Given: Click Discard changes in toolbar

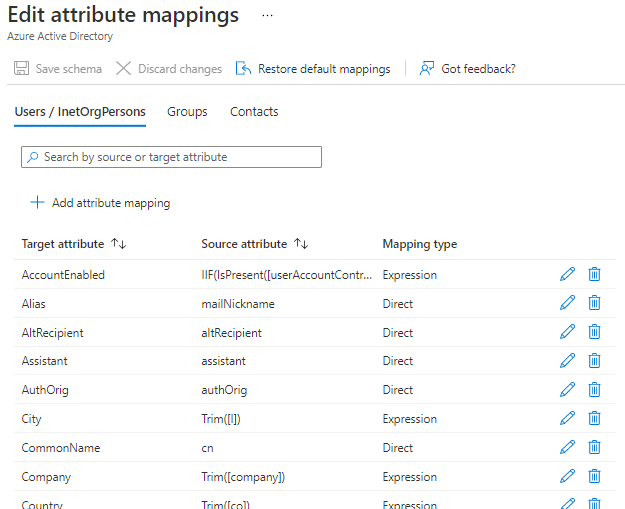Looking at the screenshot, I should click(x=168, y=69).
